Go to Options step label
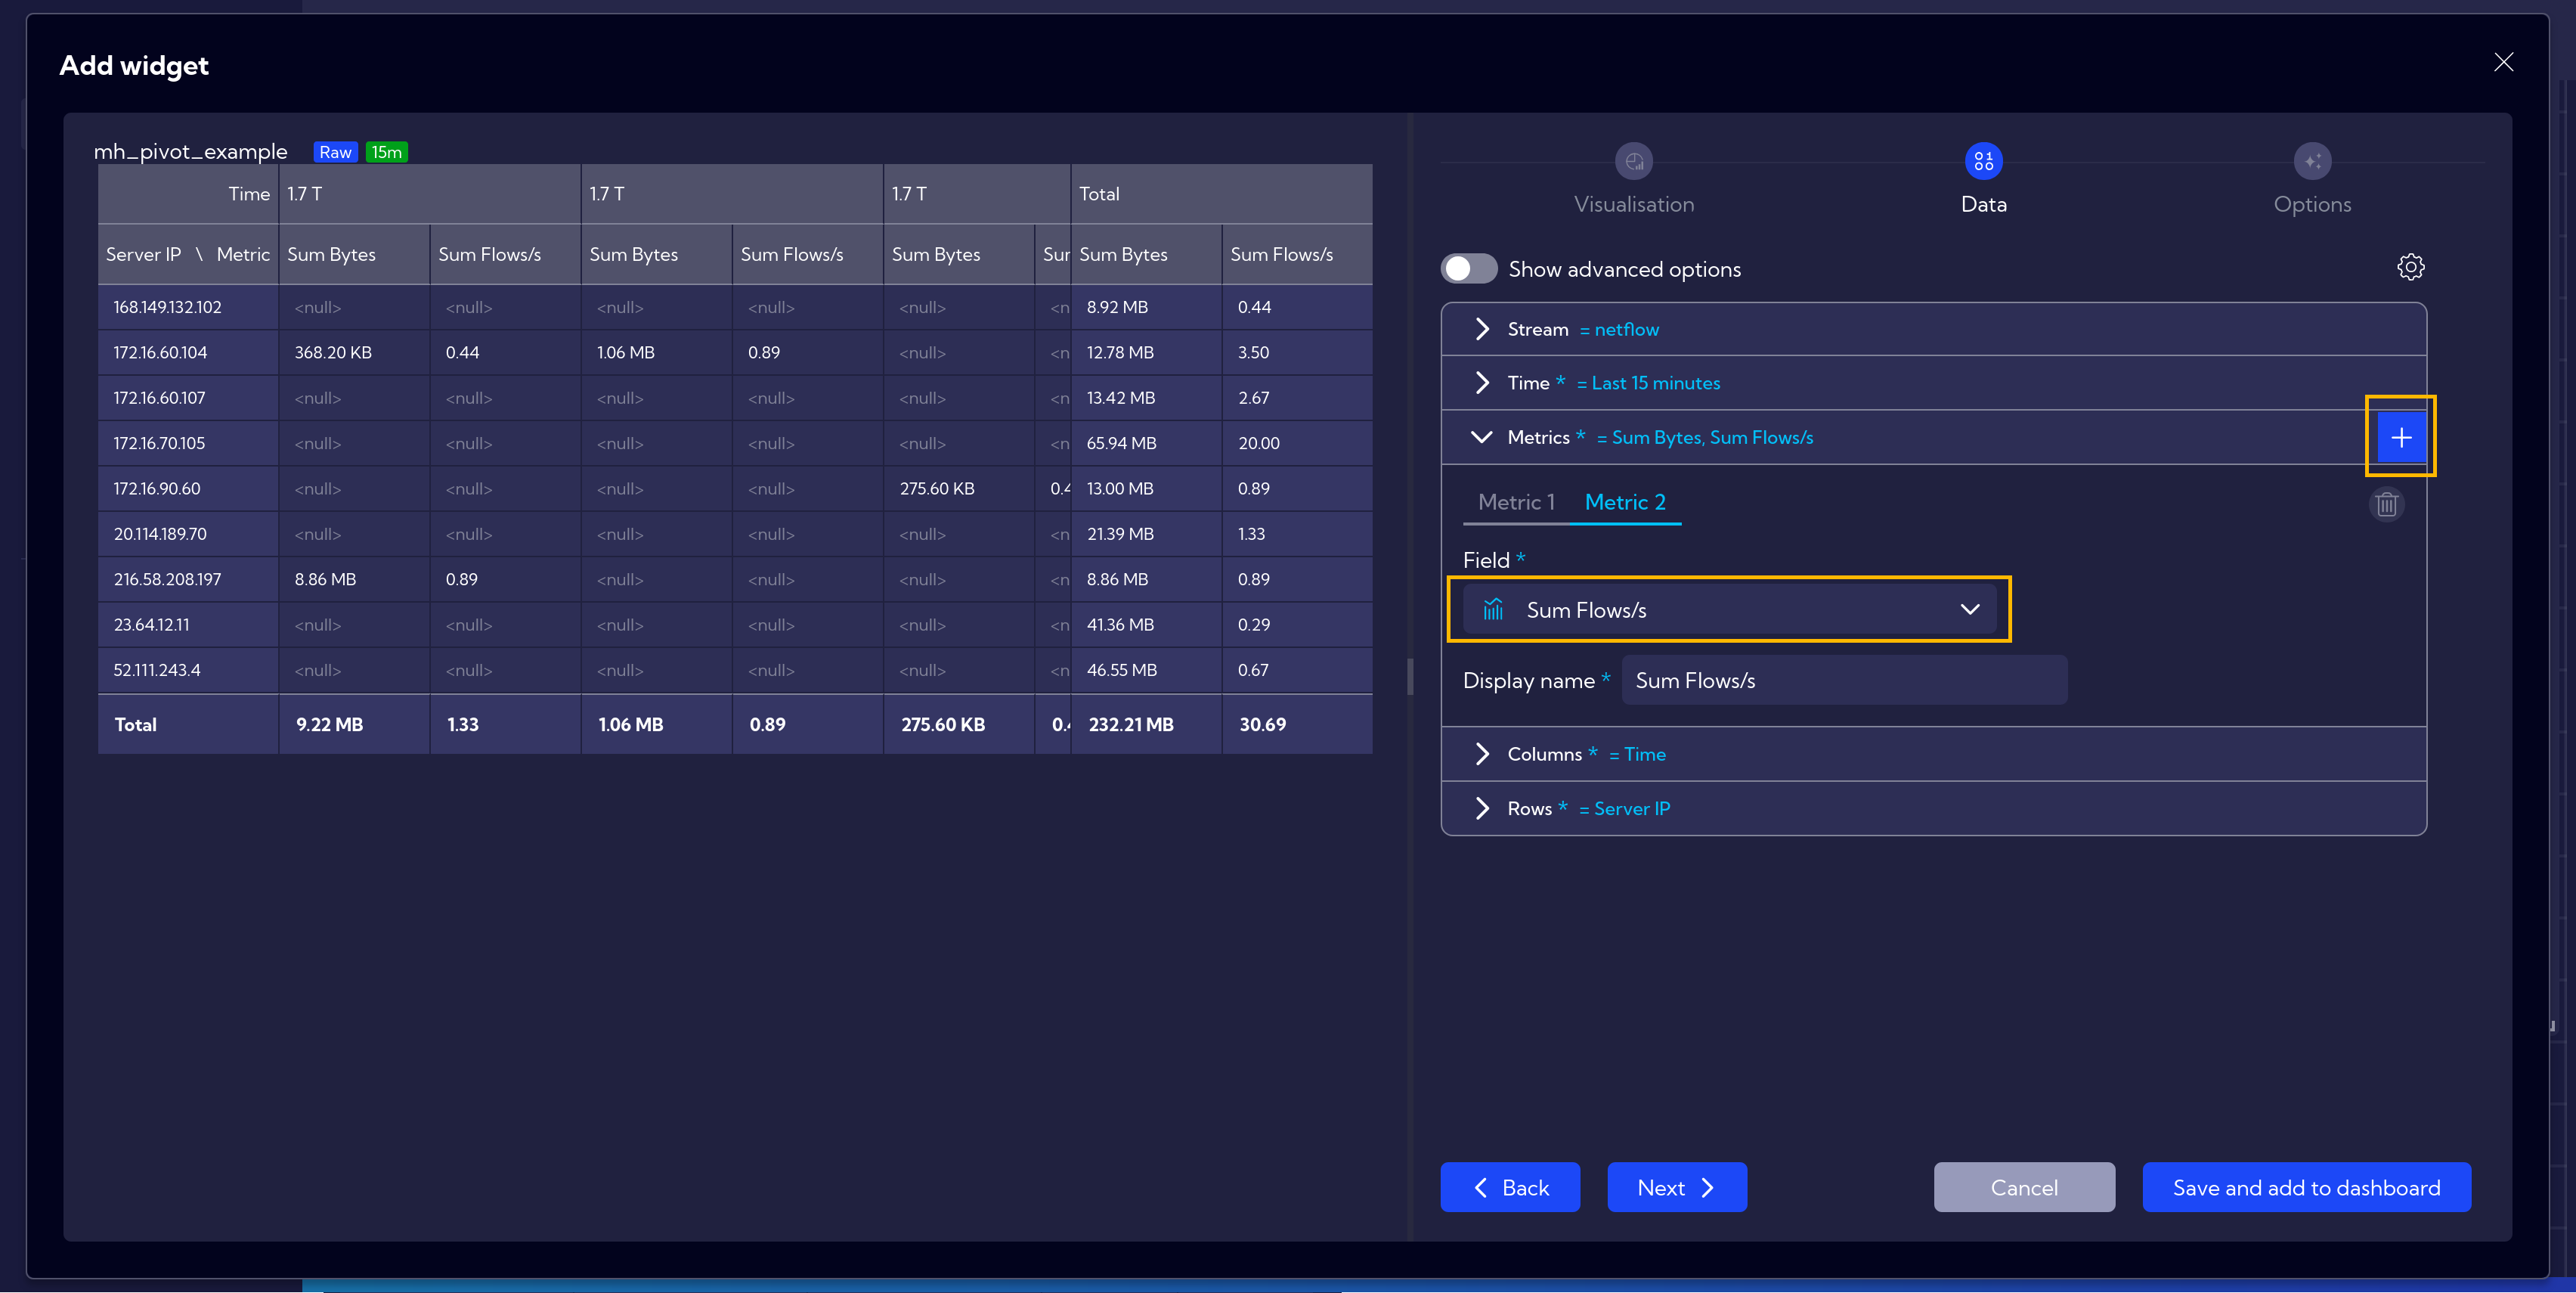Image resolution: width=2576 pixels, height=1293 pixels. [x=2312, y=204]
